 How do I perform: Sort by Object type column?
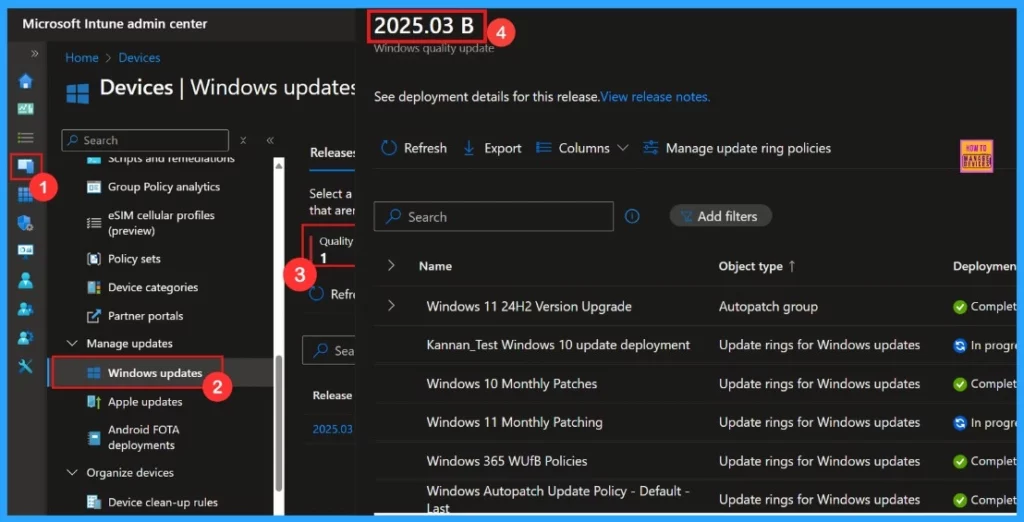756,267
